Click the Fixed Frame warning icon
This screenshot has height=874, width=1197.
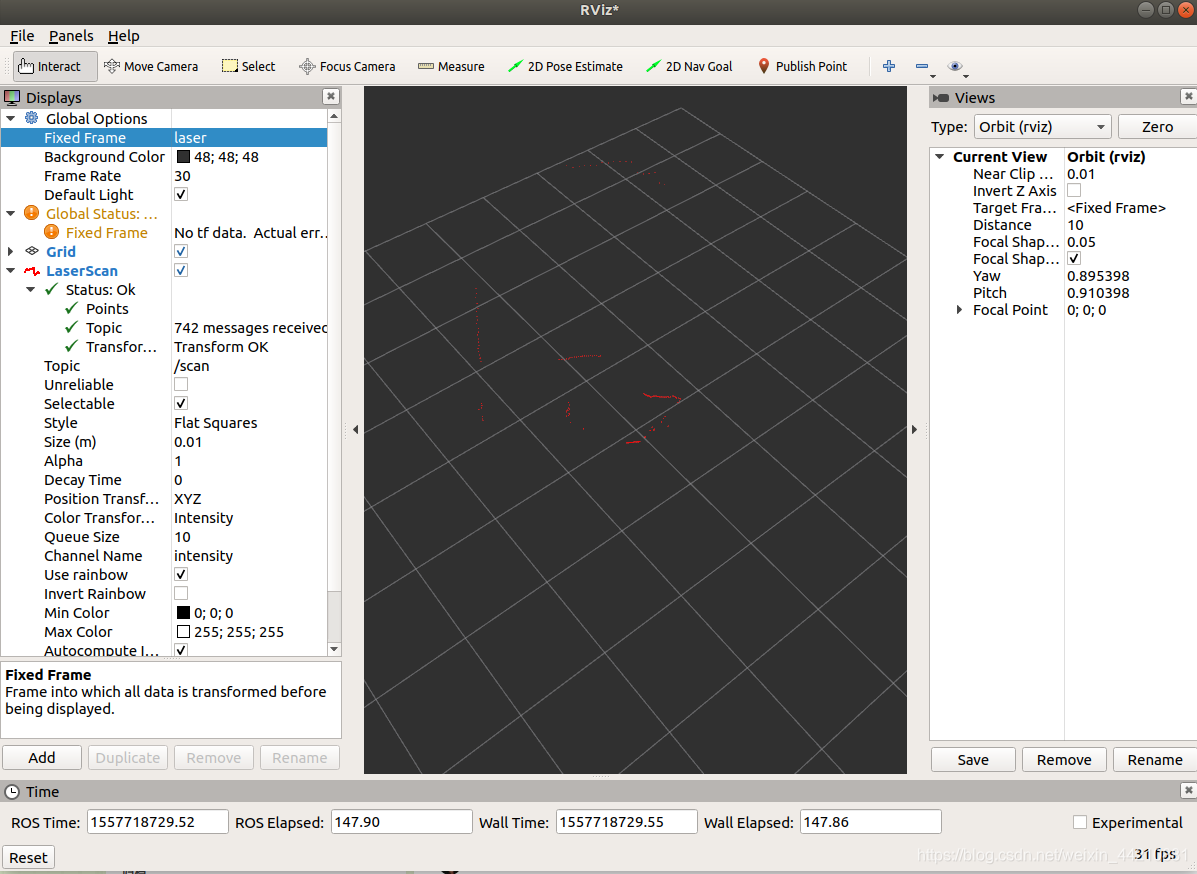tap(51, 232)
